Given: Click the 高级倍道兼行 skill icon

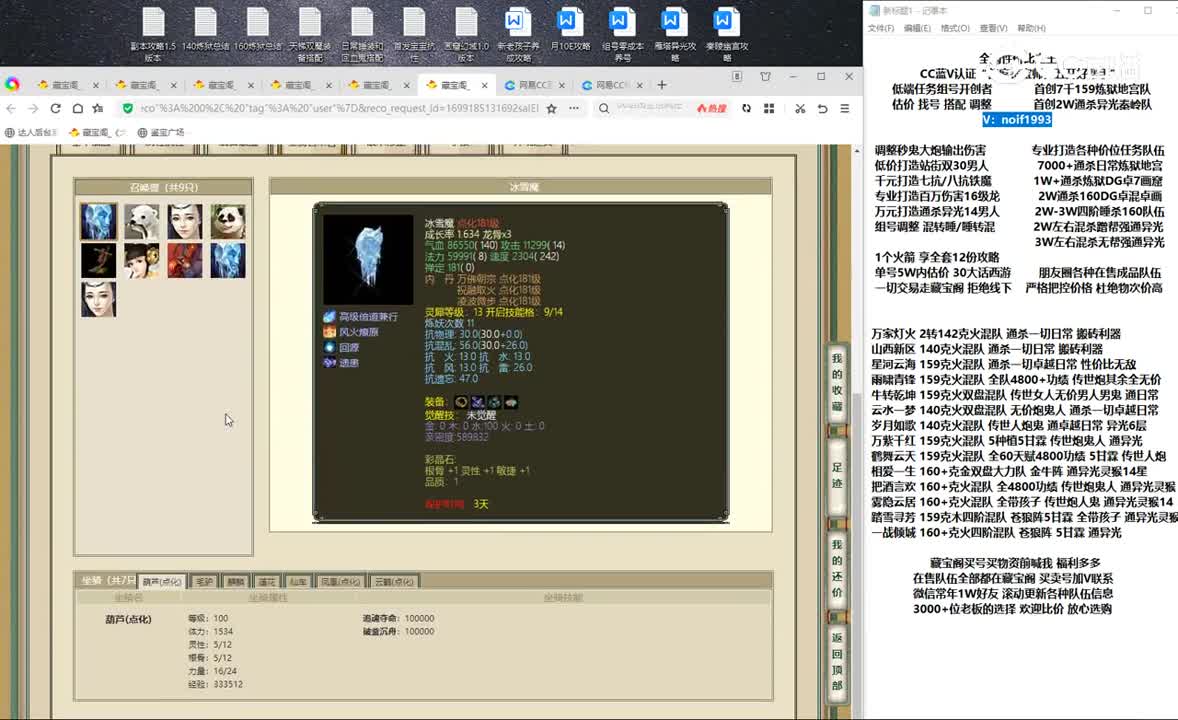Looking at the screenshot, I should coord(329,316).
